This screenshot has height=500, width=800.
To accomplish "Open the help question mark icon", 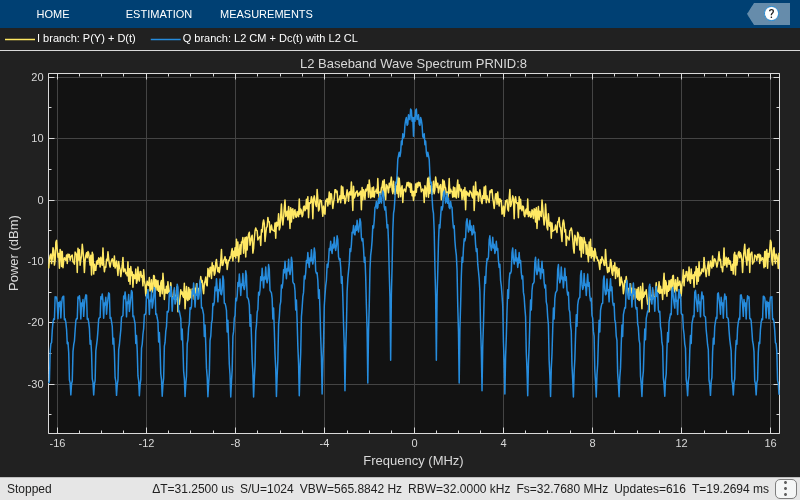I will click(771, 14).
